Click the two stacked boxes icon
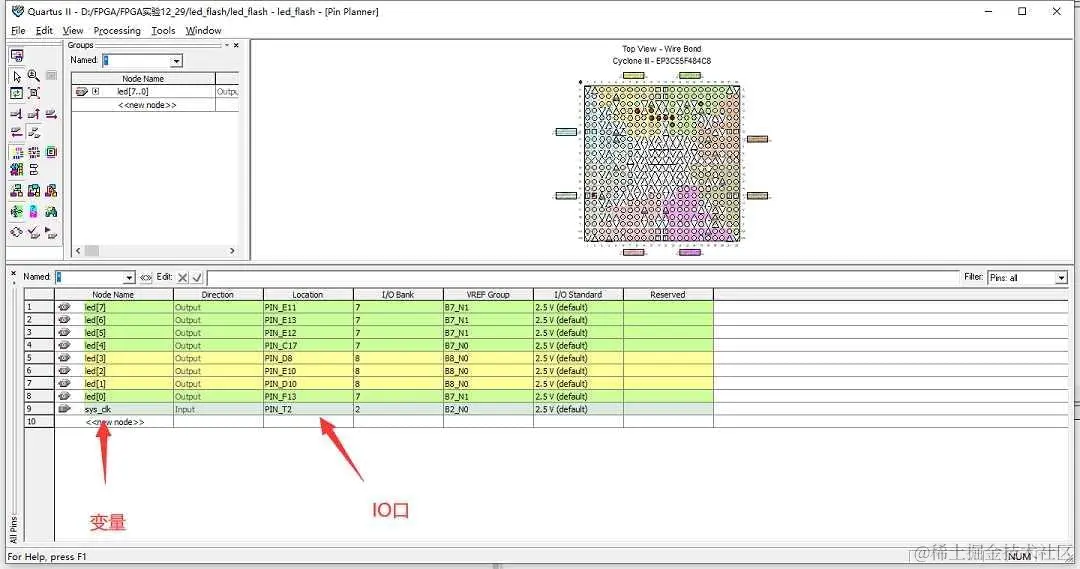1080x569 pixels. coord(34,169)
